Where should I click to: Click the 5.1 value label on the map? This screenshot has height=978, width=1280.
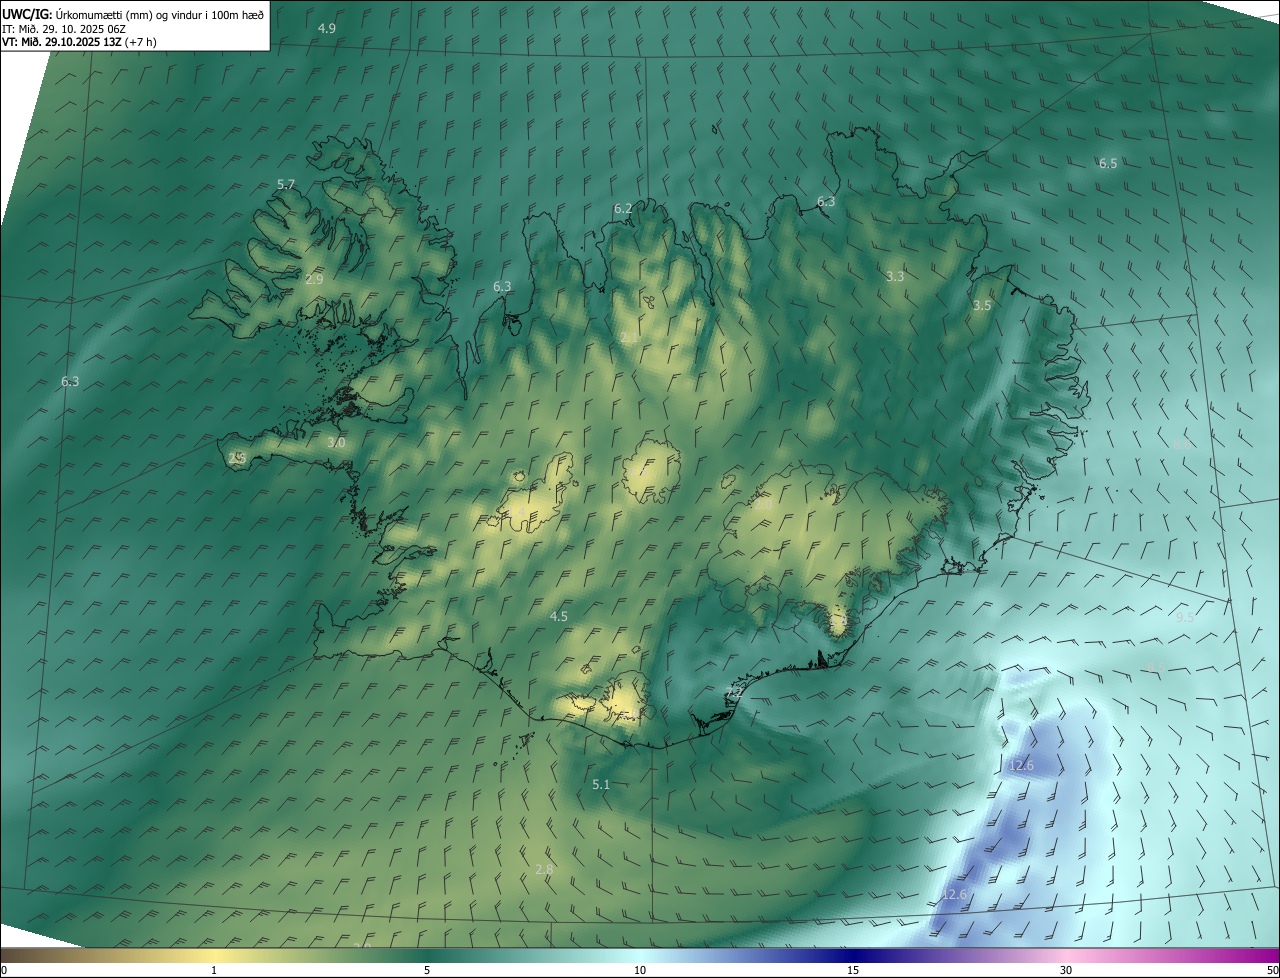[601, 785]
